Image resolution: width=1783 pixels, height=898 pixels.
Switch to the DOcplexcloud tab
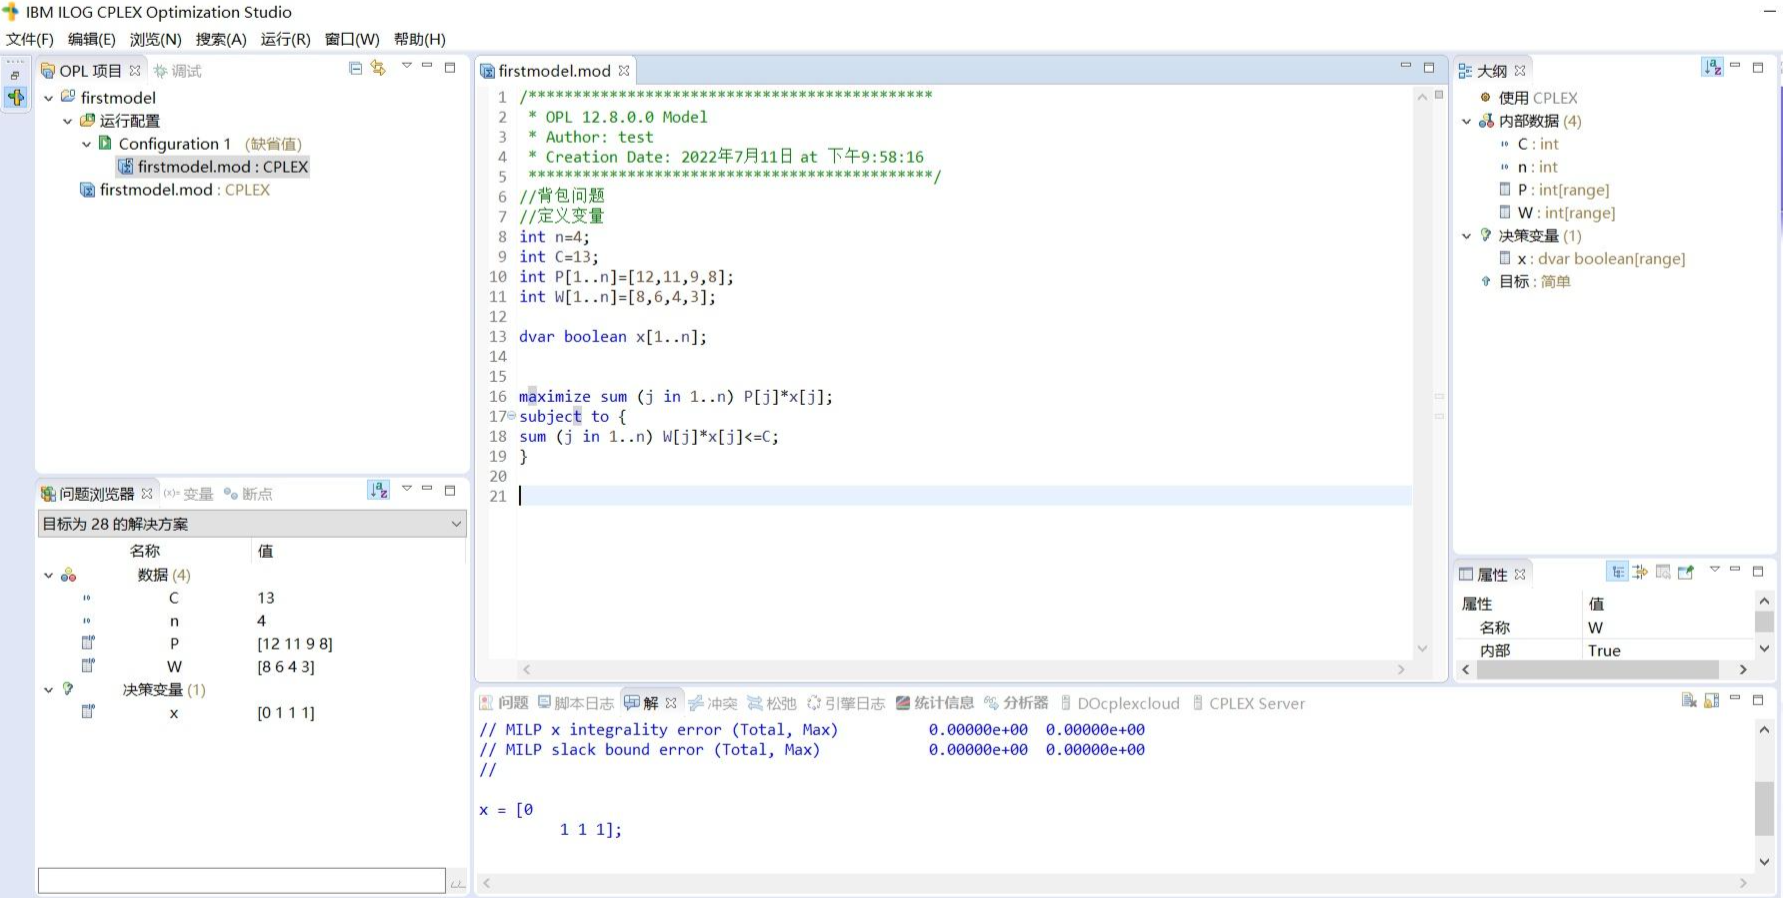pos(1120,703)
